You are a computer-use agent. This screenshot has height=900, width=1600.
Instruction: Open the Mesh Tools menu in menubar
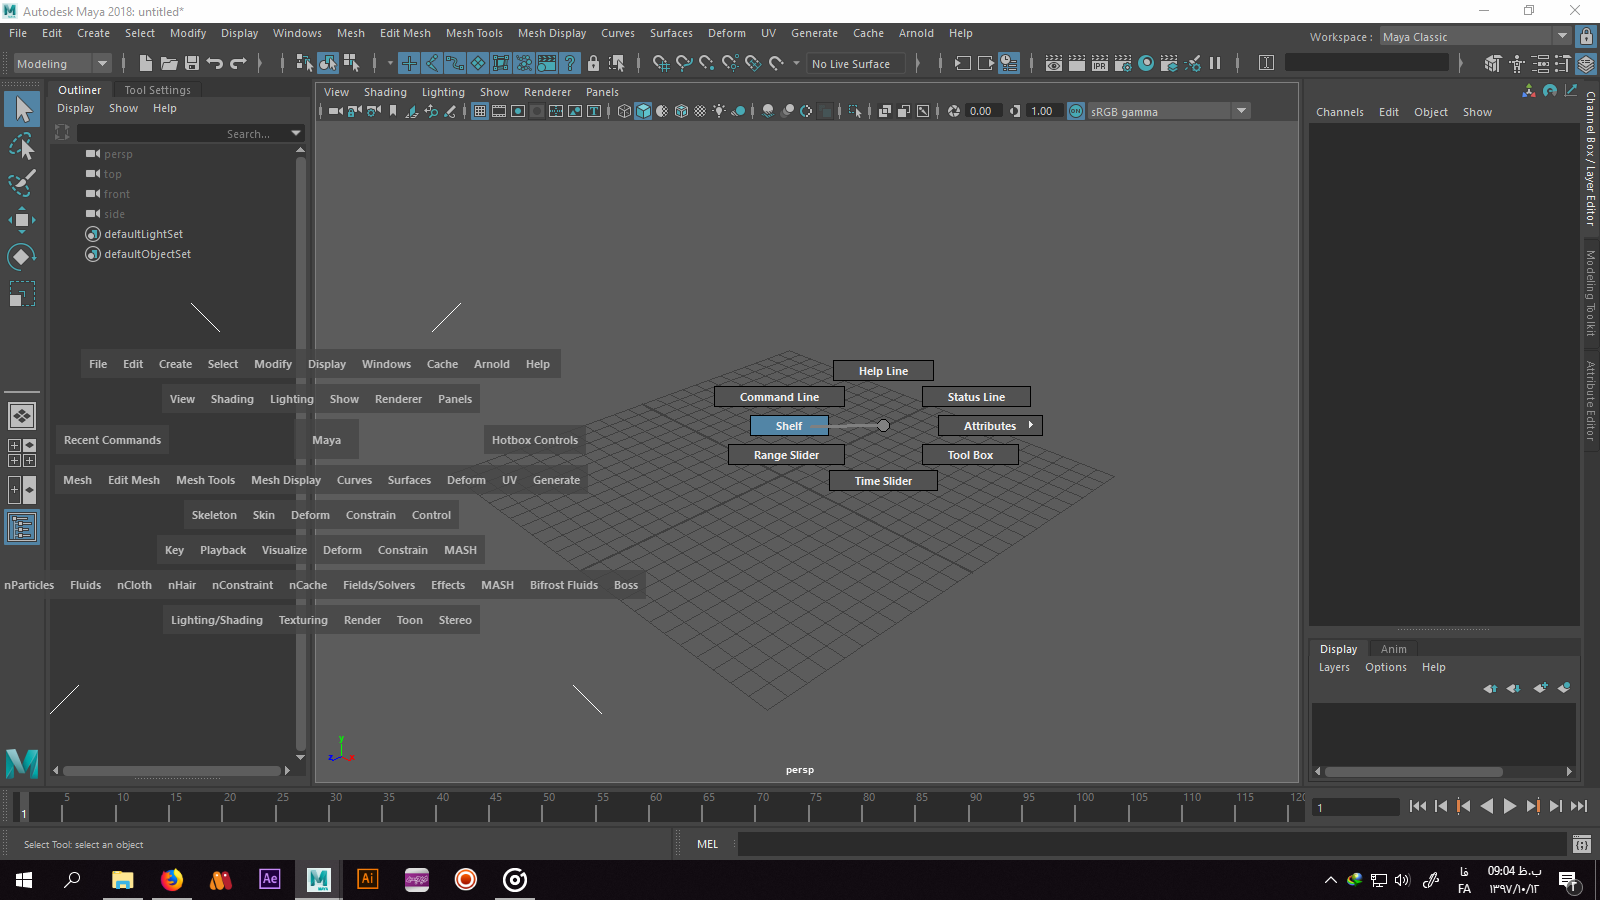point(474,33)
